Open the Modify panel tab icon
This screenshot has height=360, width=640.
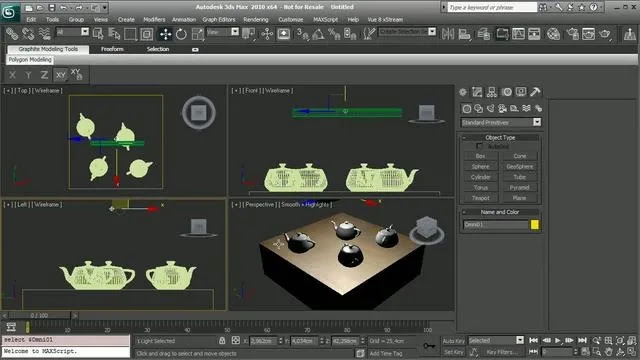[x=477, y=92]
